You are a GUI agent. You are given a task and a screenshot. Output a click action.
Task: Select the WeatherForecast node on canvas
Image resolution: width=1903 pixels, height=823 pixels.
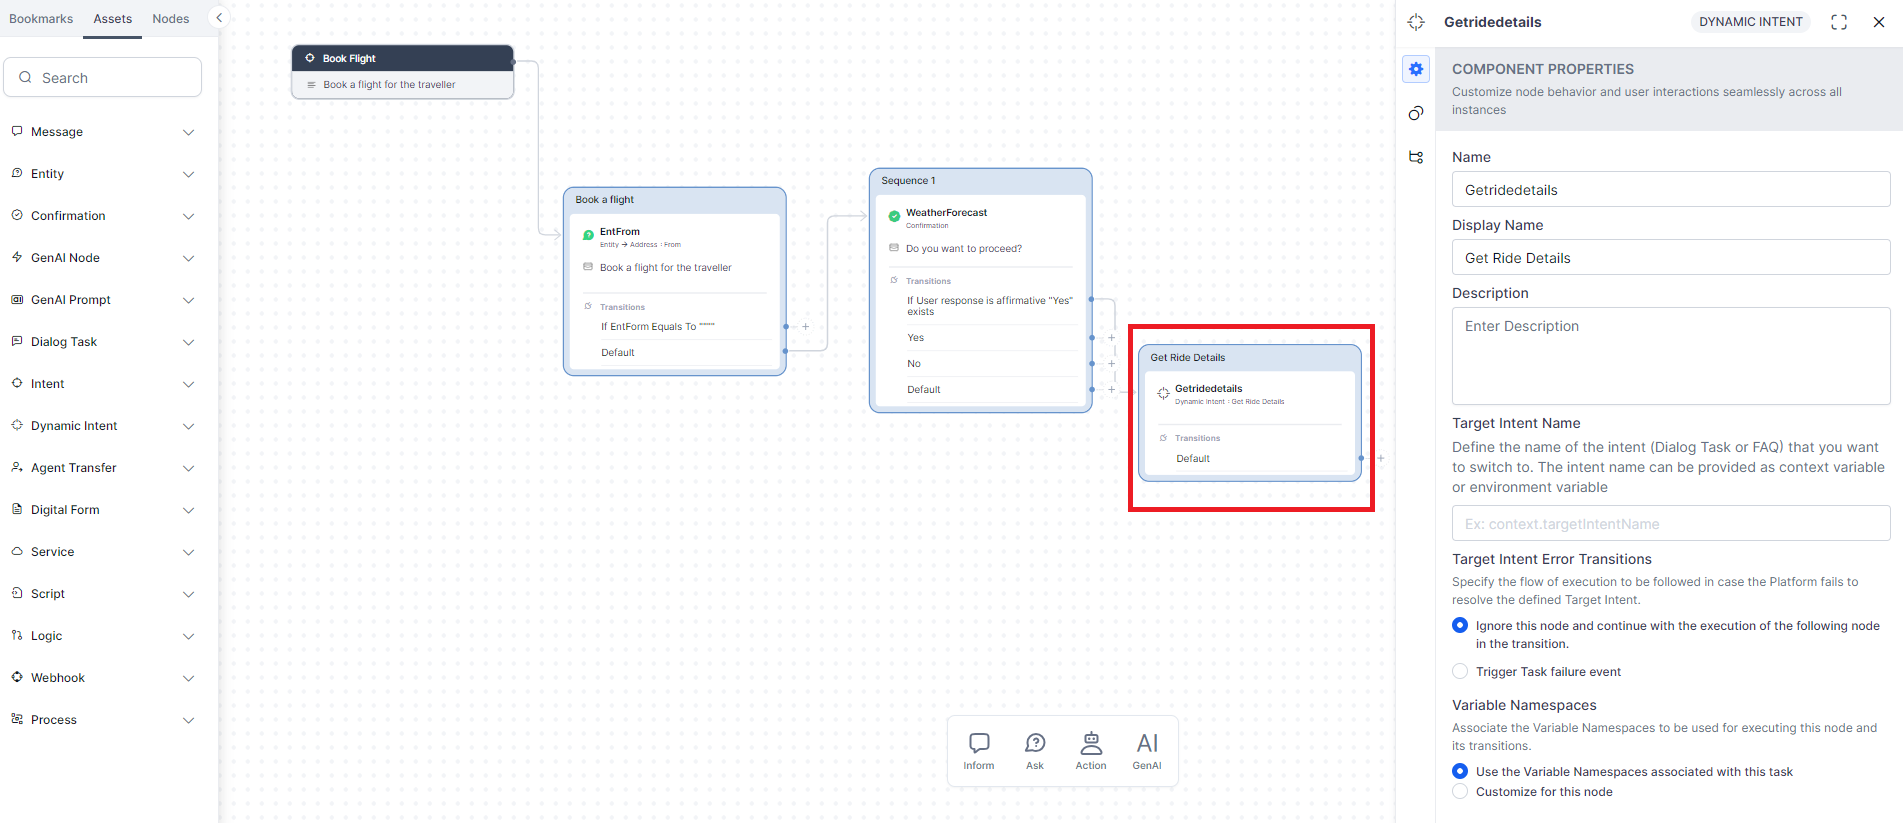point(946,213)
